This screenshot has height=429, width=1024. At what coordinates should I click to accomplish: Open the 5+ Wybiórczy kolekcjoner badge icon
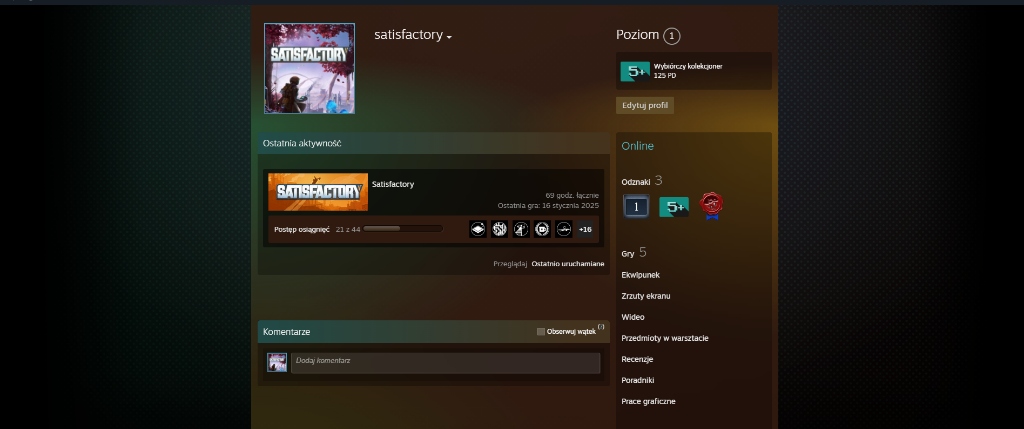635,71
